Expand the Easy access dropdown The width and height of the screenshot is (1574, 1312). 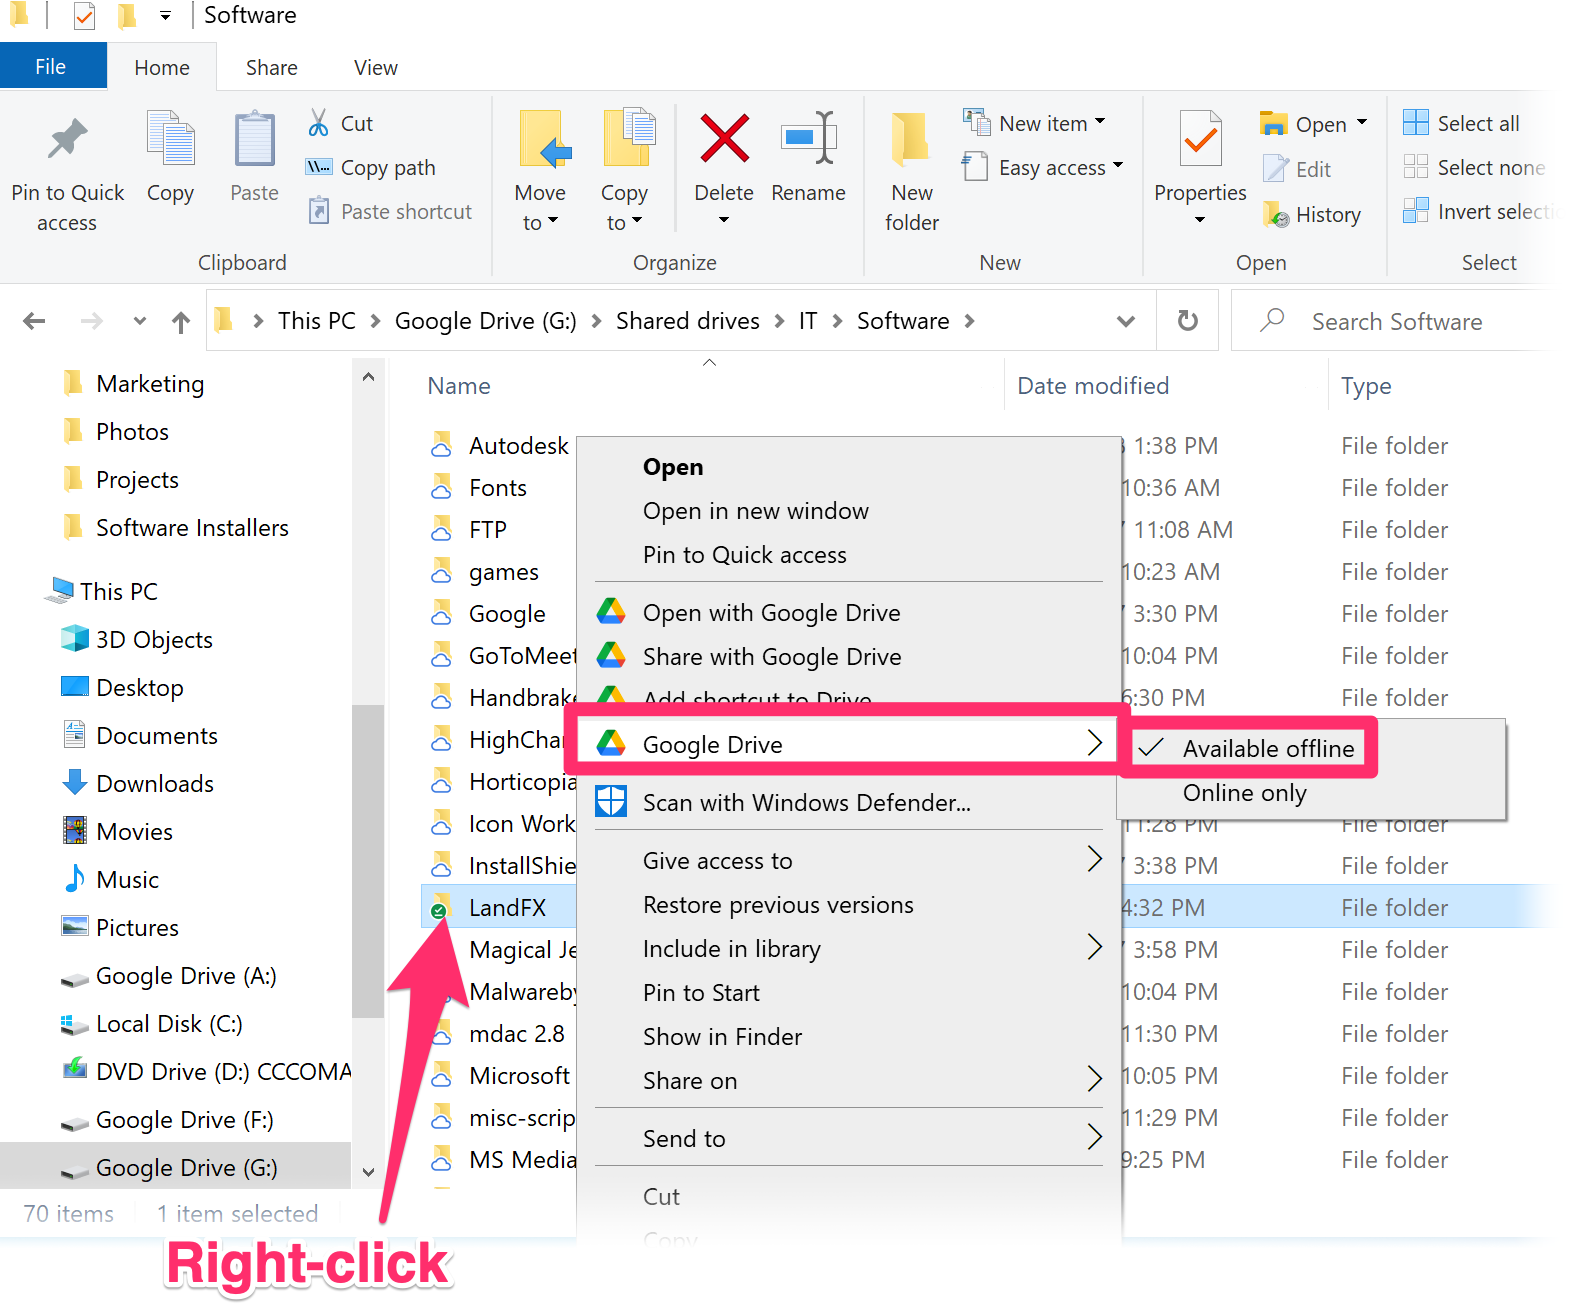tap(1118, 166)
